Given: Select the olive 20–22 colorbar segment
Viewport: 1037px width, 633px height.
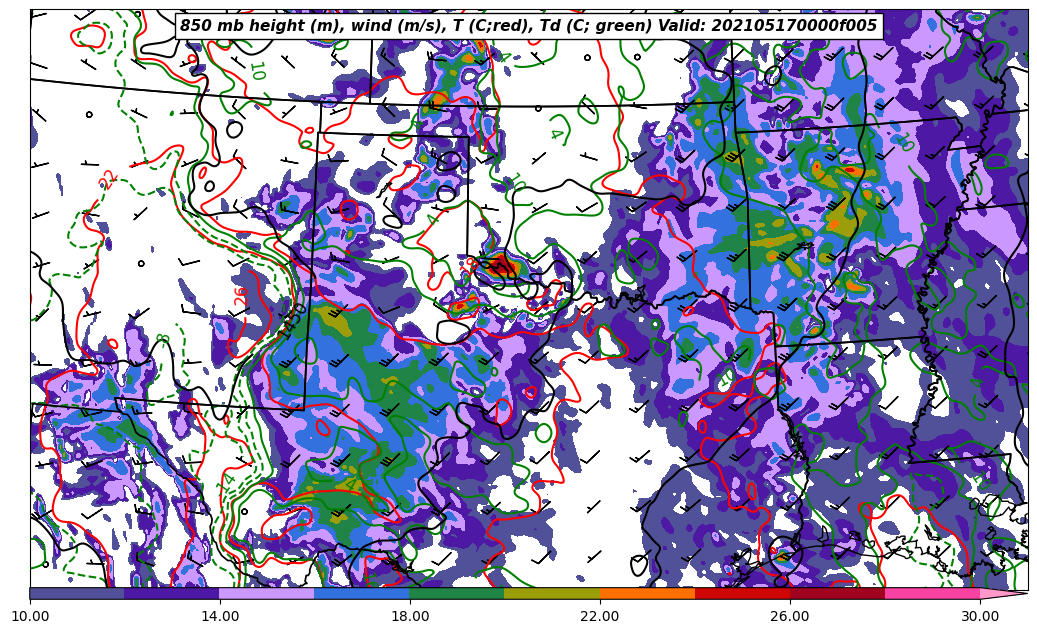Looking at the screenshot, I should tap(552, 593).
